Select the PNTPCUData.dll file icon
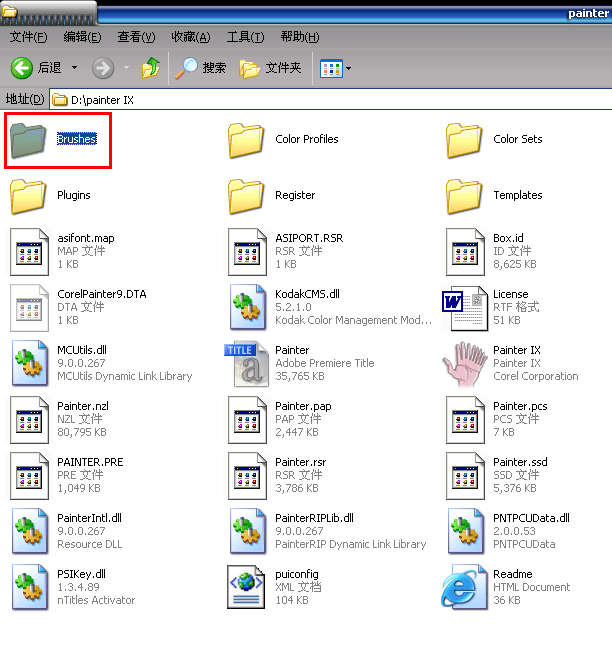 click(466, 531)
